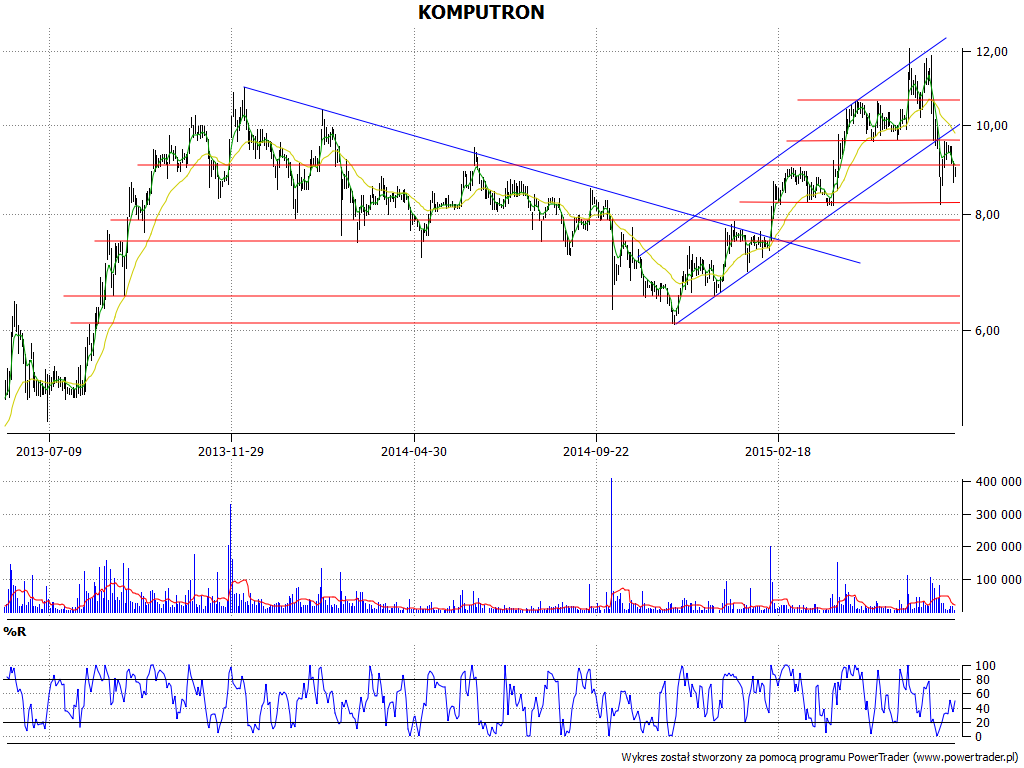
Task: Click the KOMPUTRON chart title
Action: point(481,12)
